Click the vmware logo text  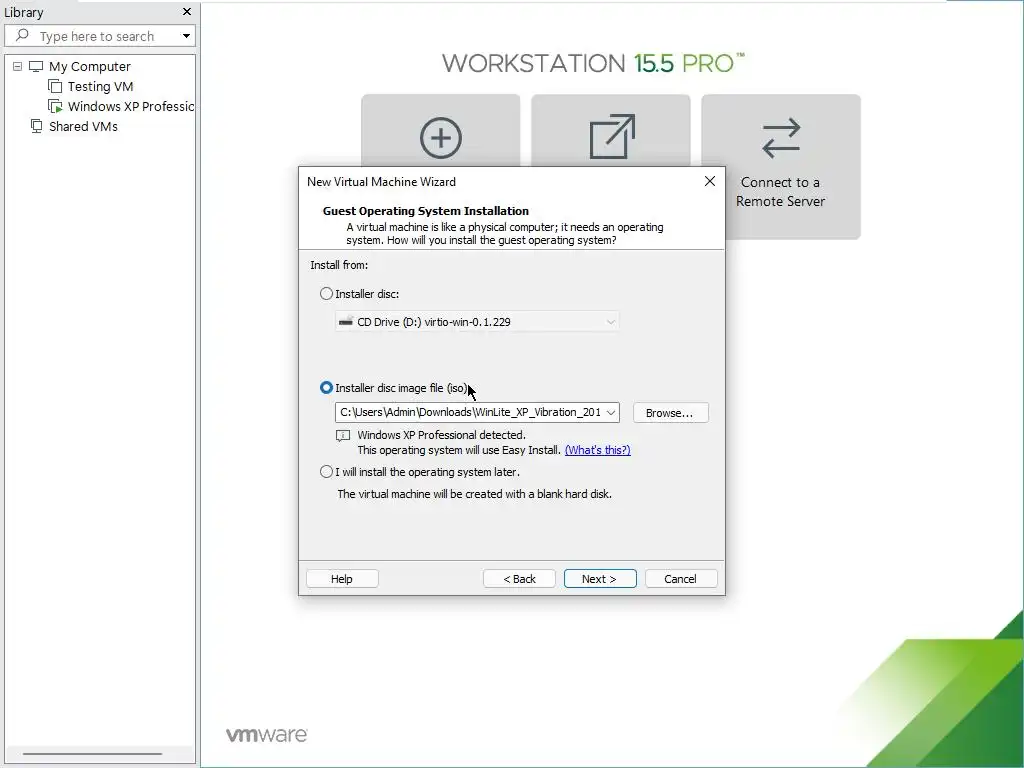pos(266,735)
